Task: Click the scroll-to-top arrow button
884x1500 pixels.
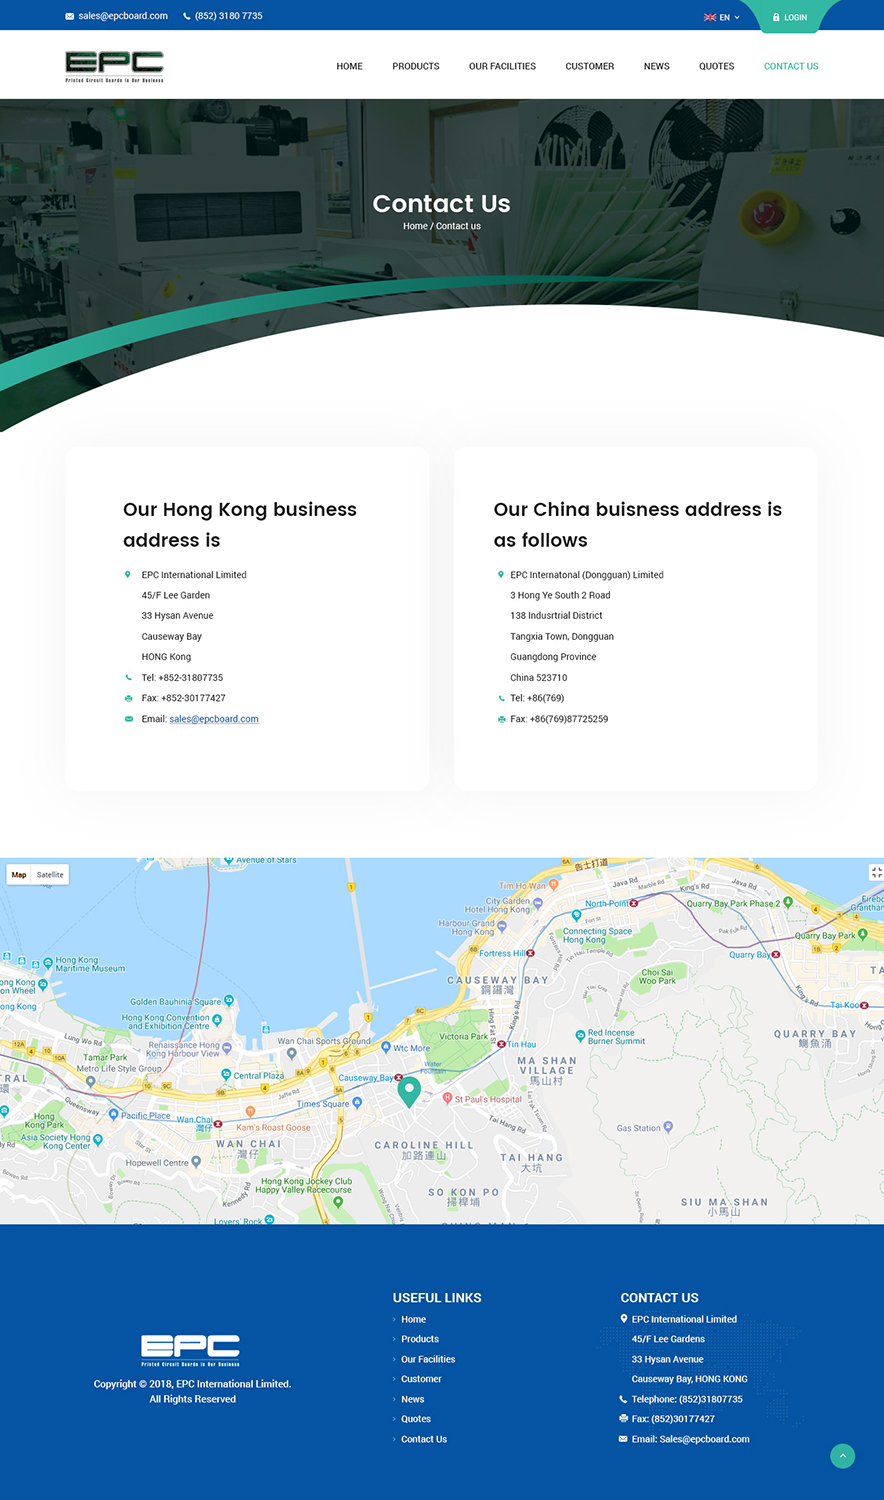Action: click(x=843, y=1456)
